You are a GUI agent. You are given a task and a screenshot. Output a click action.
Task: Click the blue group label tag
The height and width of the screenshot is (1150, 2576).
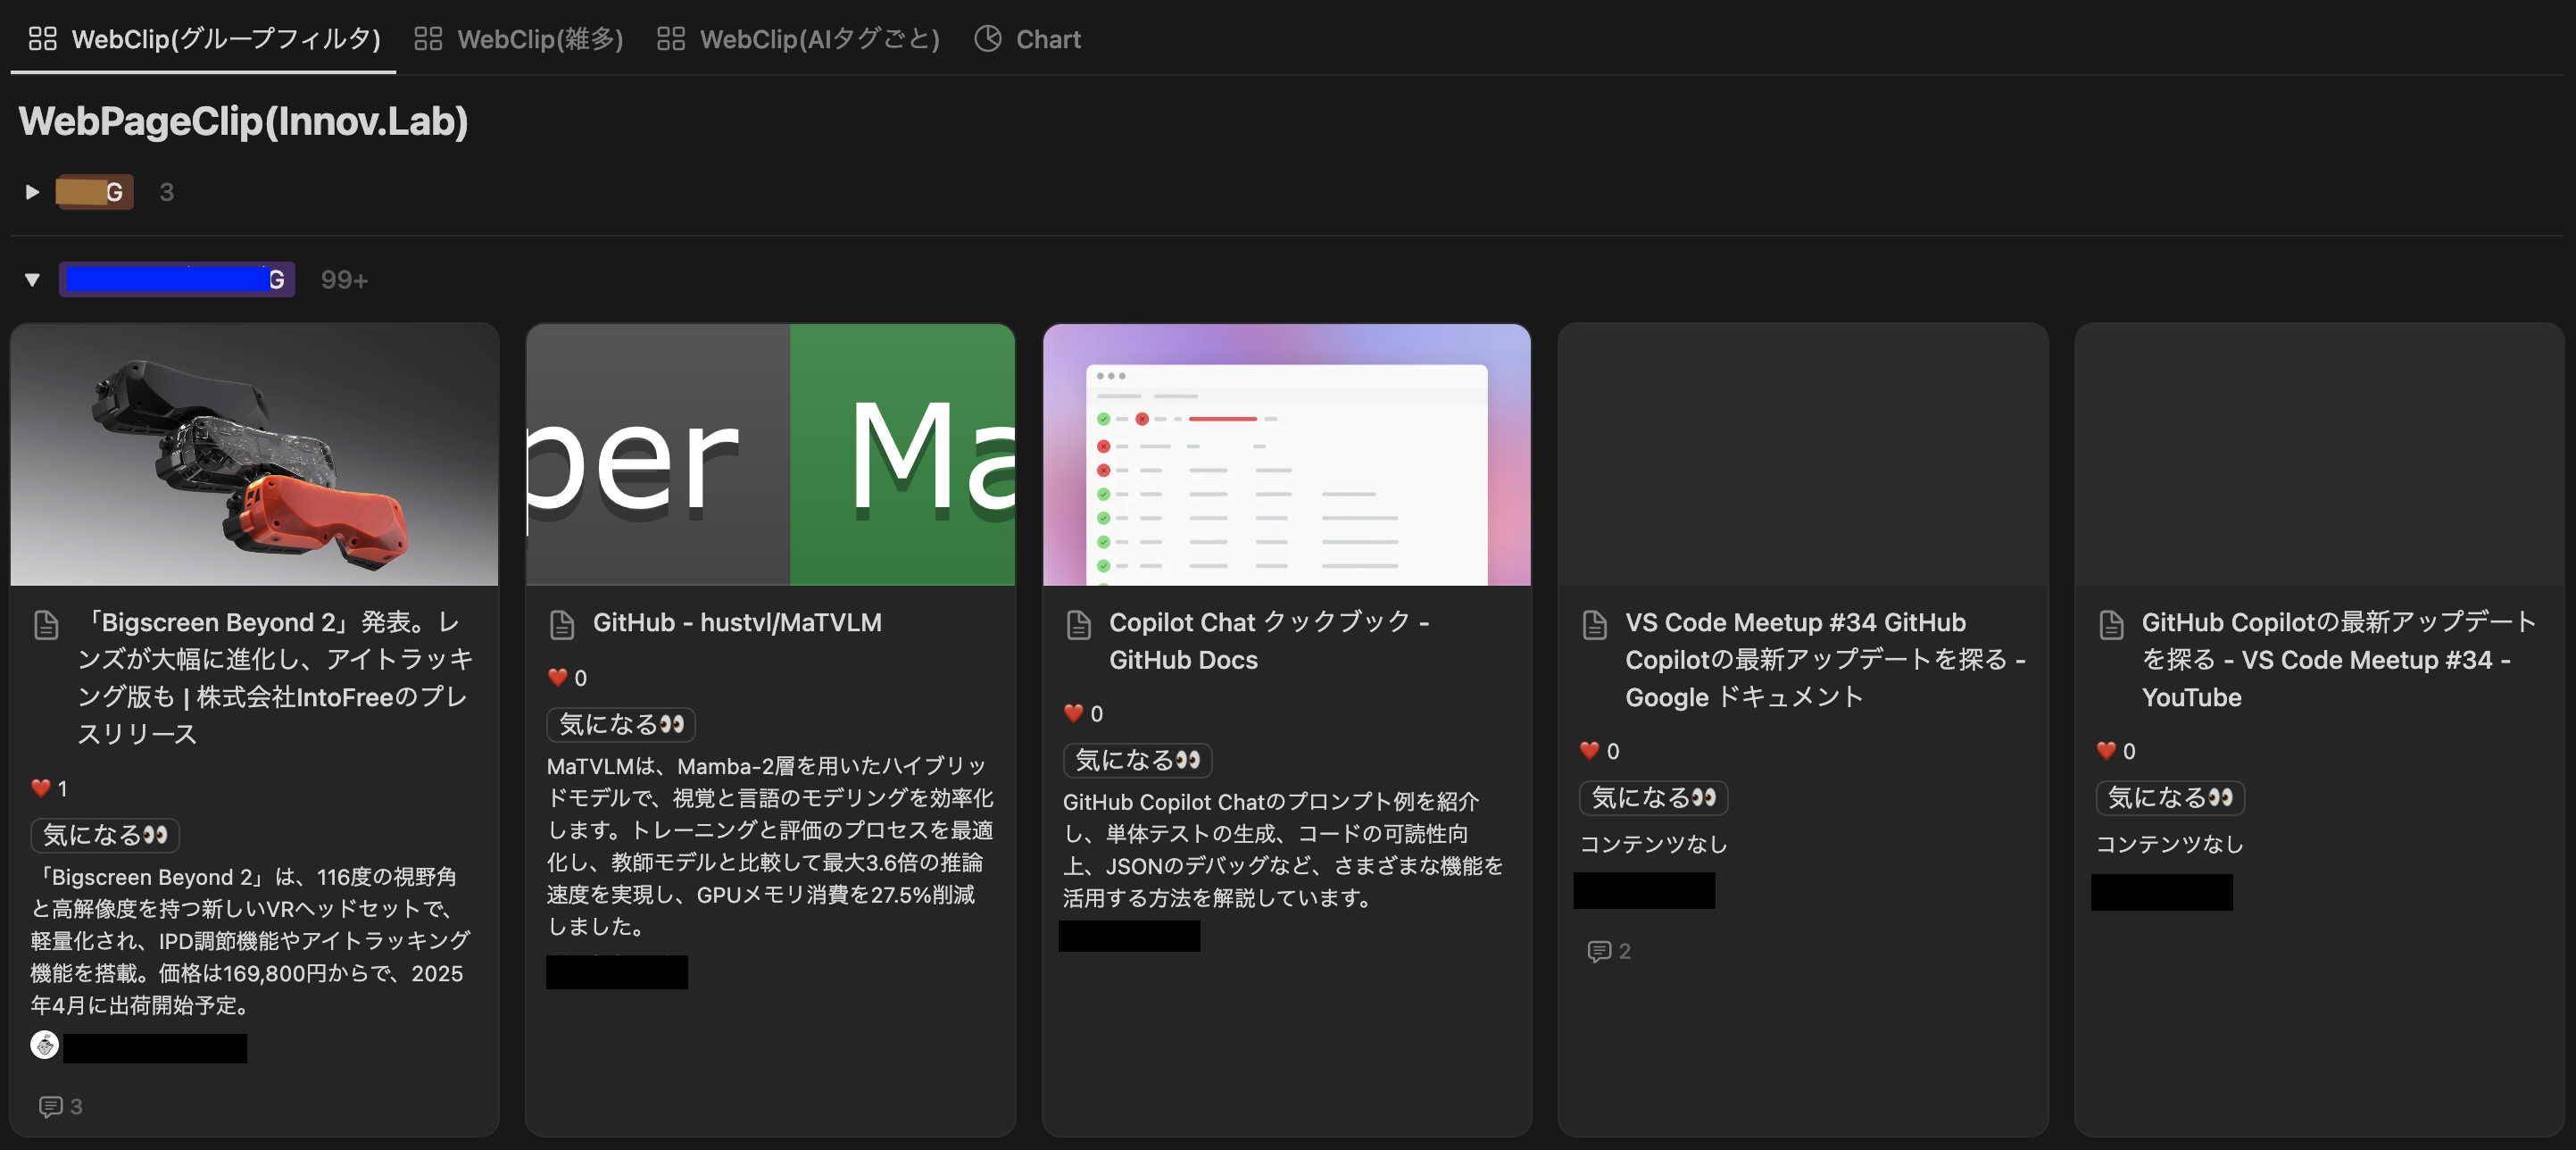(176, 280)
